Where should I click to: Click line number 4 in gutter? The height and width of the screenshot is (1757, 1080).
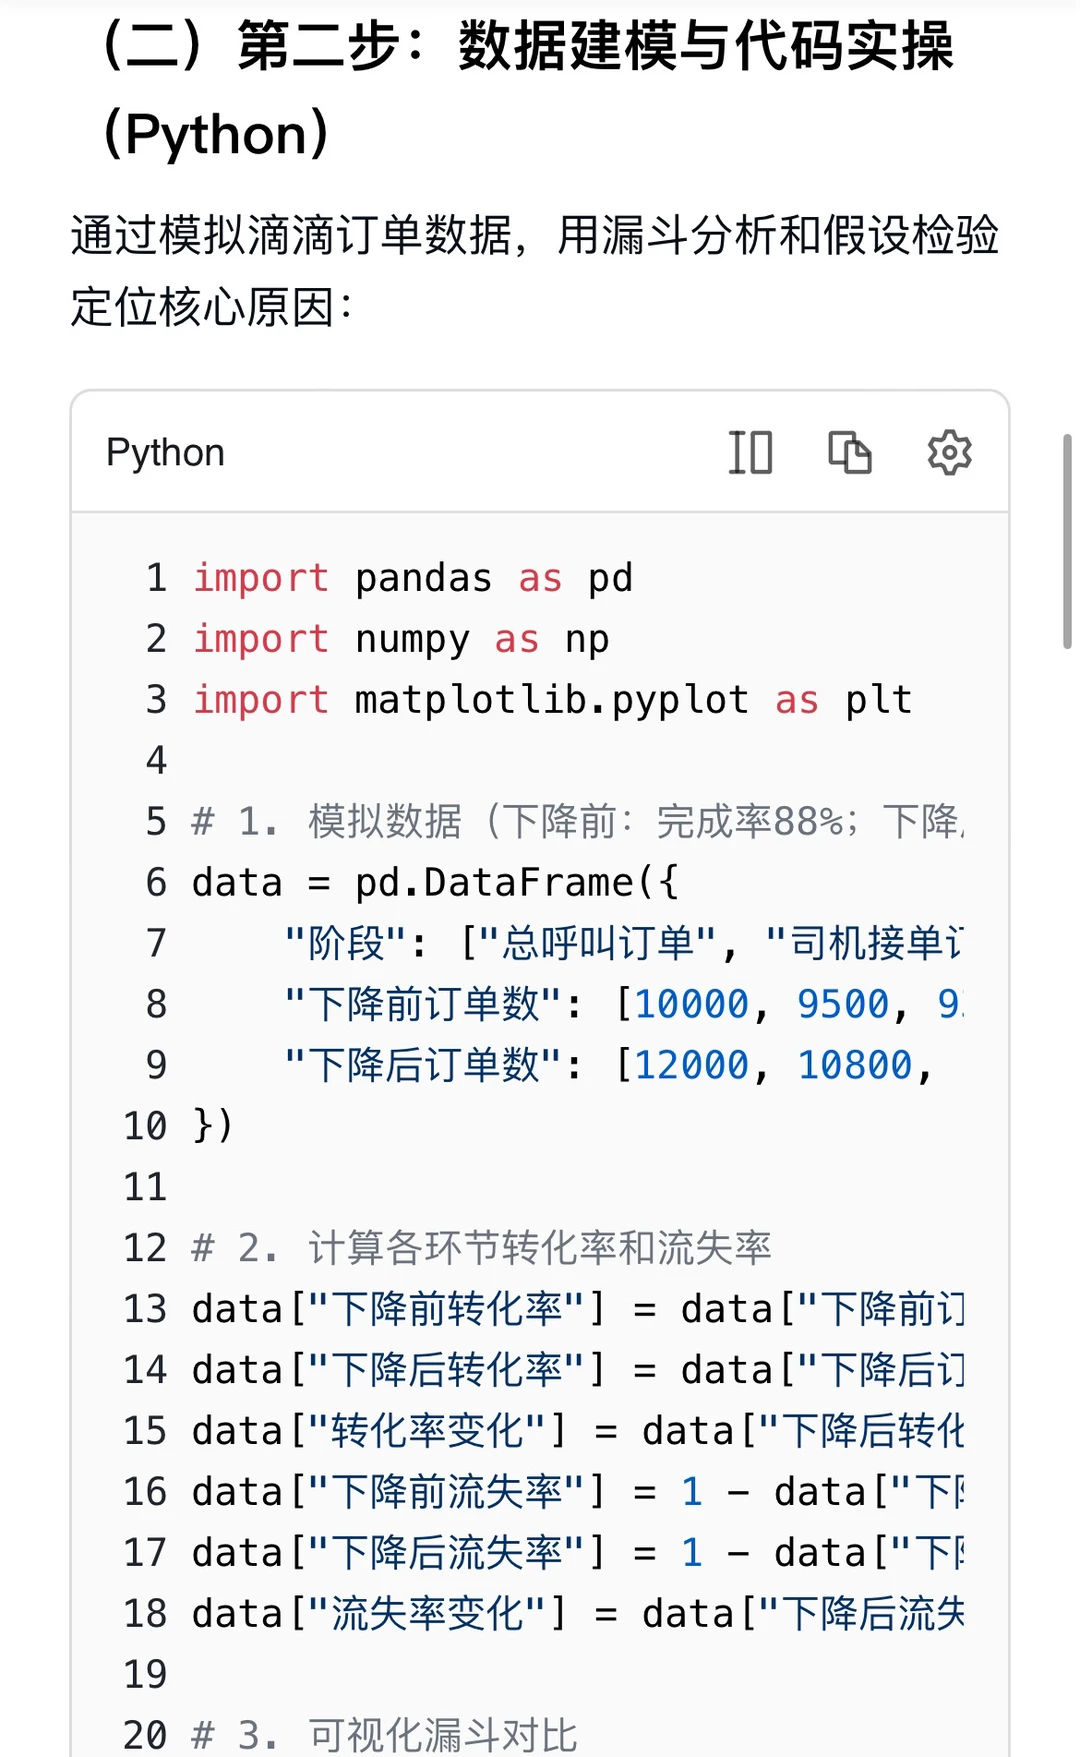click(156, 761)
